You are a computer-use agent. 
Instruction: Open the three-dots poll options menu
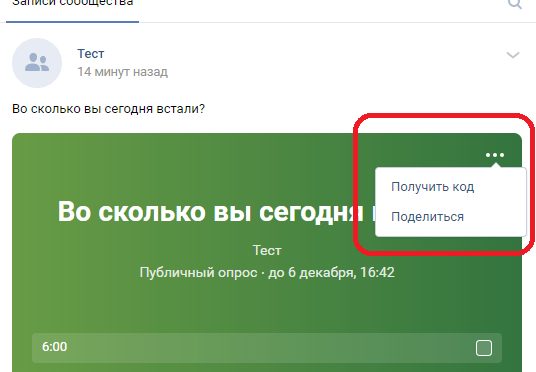tap(495, 155)
